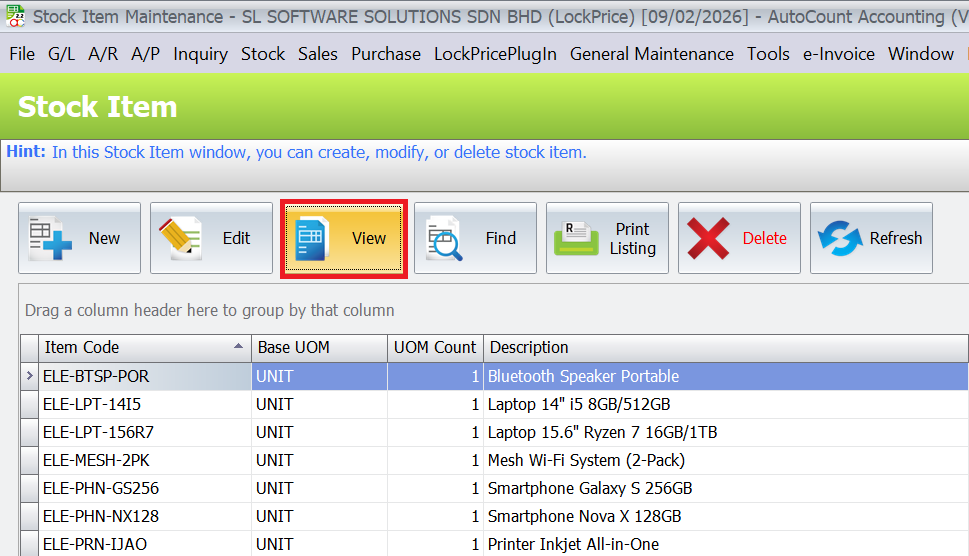Screen dimensions: 969x556
Task: Click row indicator for ELE-BTSP-POR
Action: (x=30, y=376)
